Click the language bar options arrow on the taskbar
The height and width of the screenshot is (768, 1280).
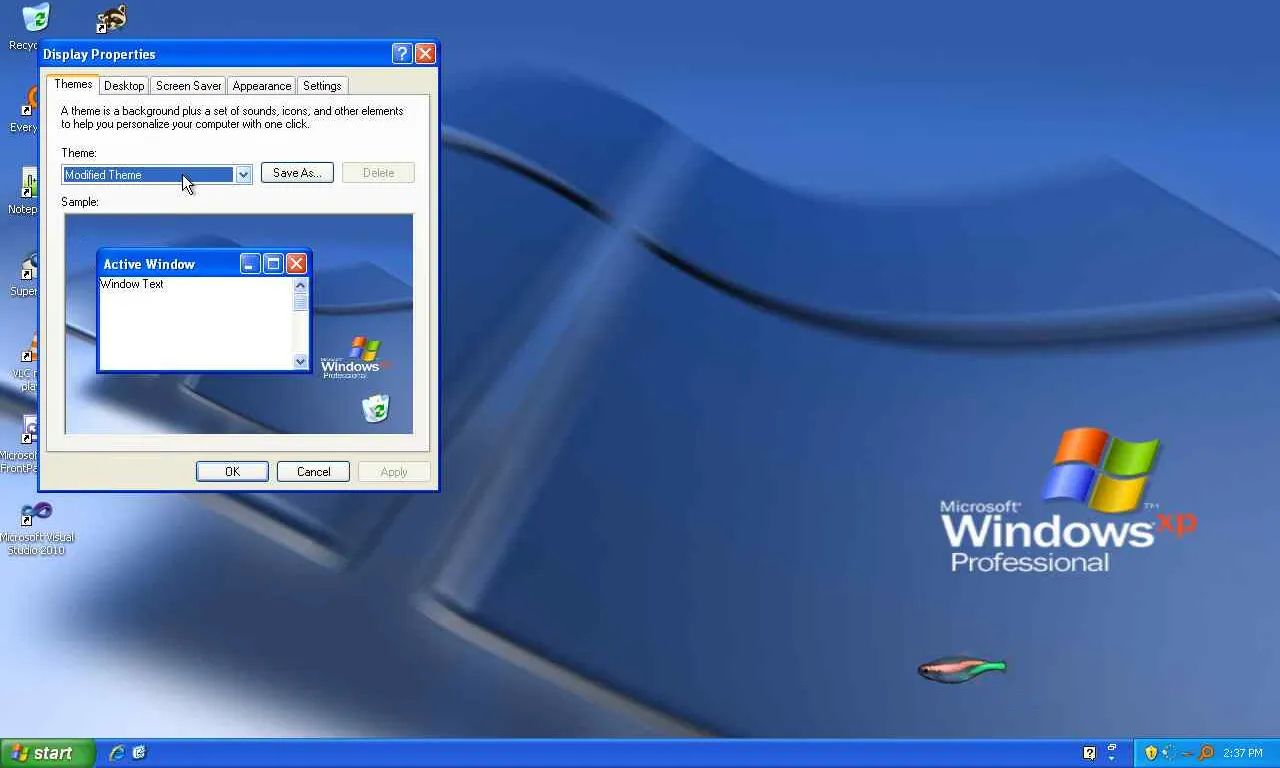tap(1112, 759)
